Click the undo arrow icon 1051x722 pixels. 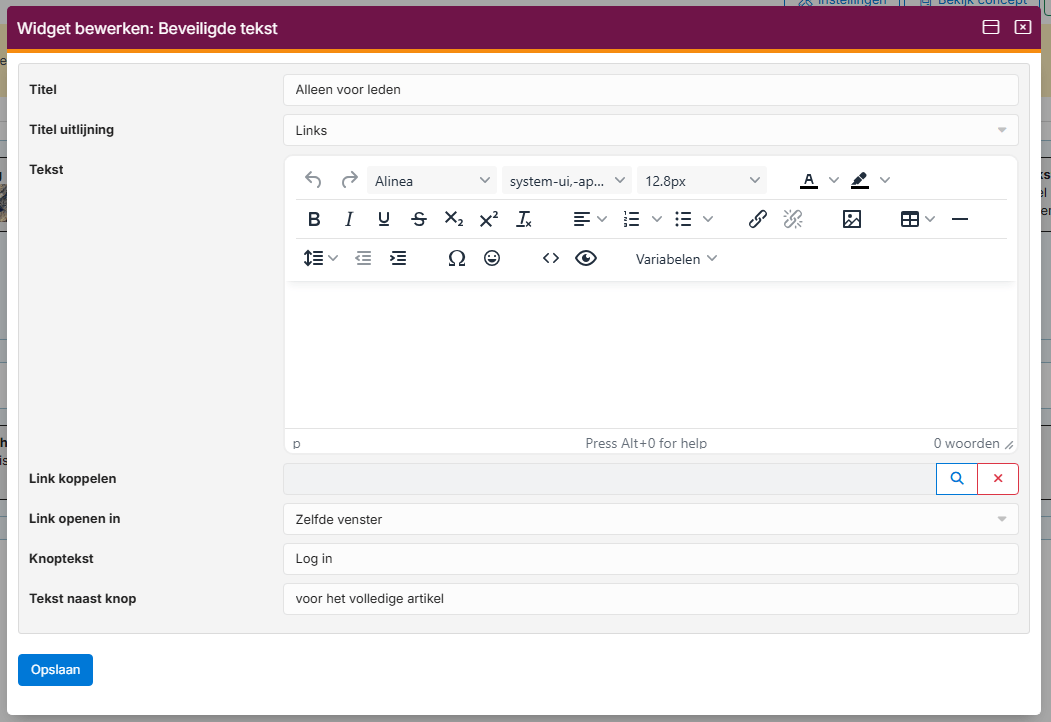pos(313,180)
